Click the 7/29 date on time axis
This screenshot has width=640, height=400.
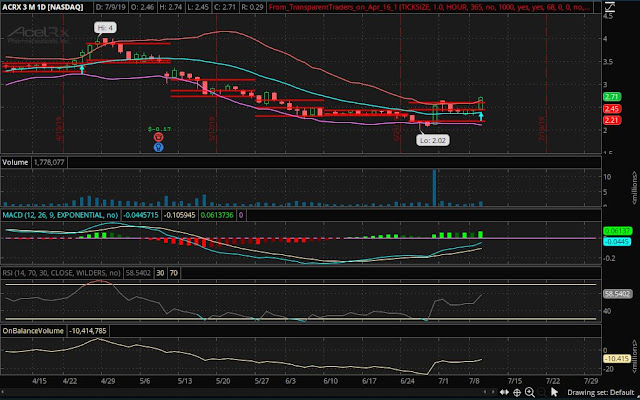tap(591, 381)
